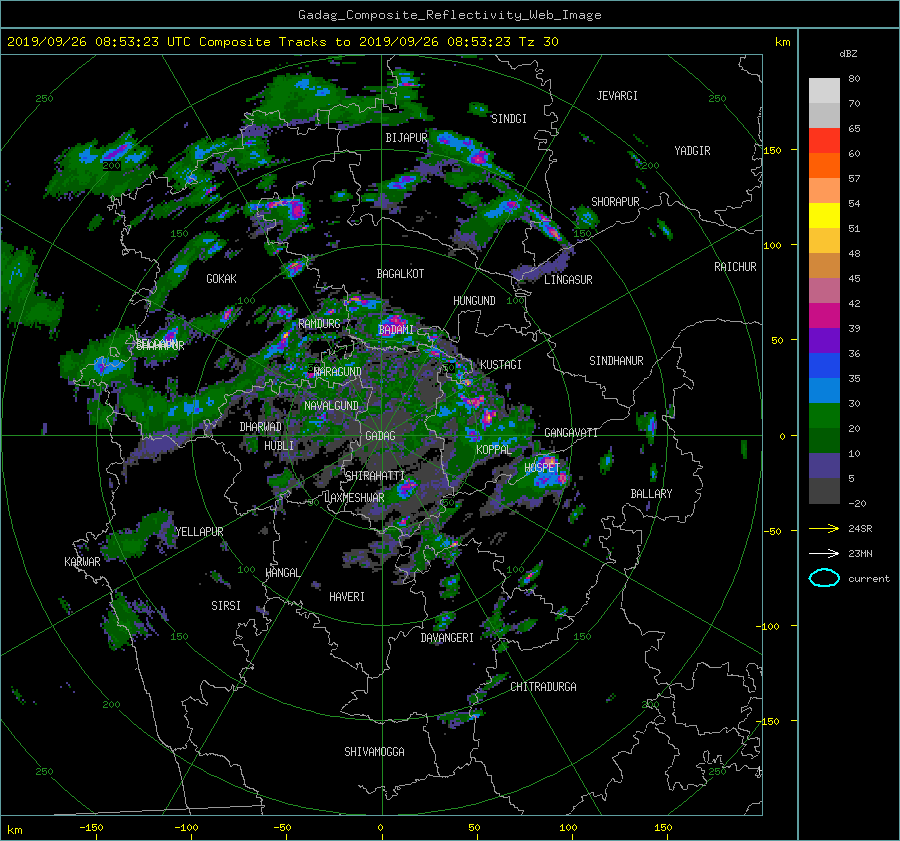900x841 pixels.
Task: Click the YADGIR town label
Action: (692, 151)
